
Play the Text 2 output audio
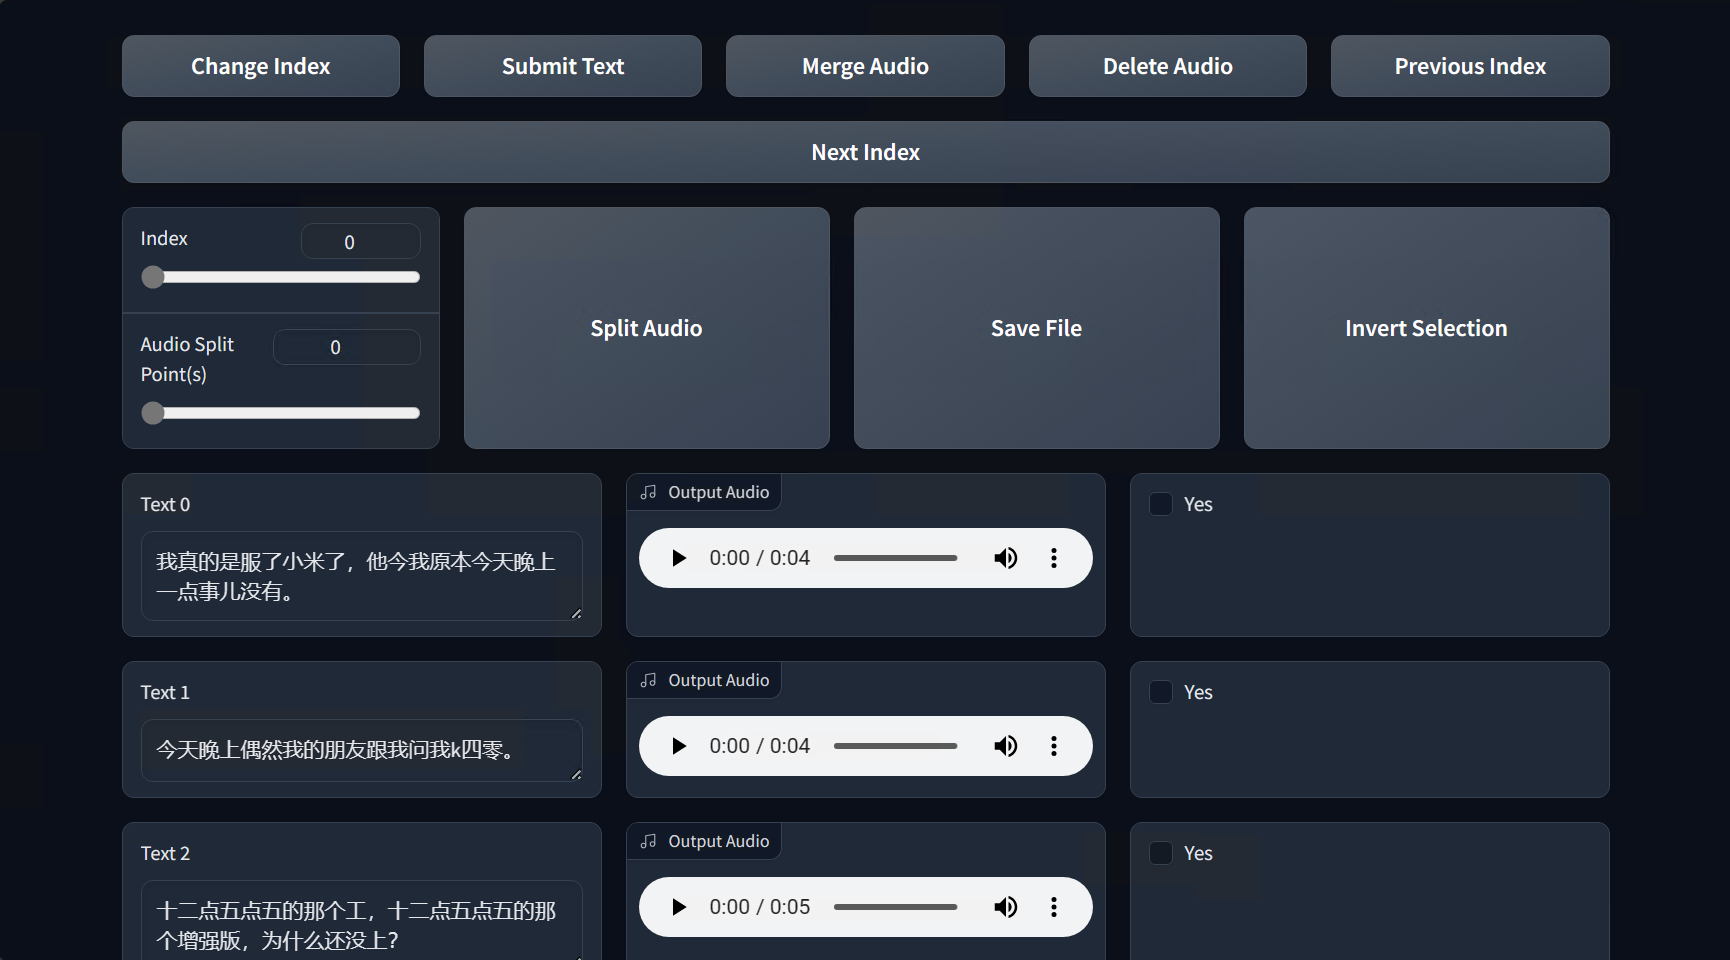(x=679, y=907)
